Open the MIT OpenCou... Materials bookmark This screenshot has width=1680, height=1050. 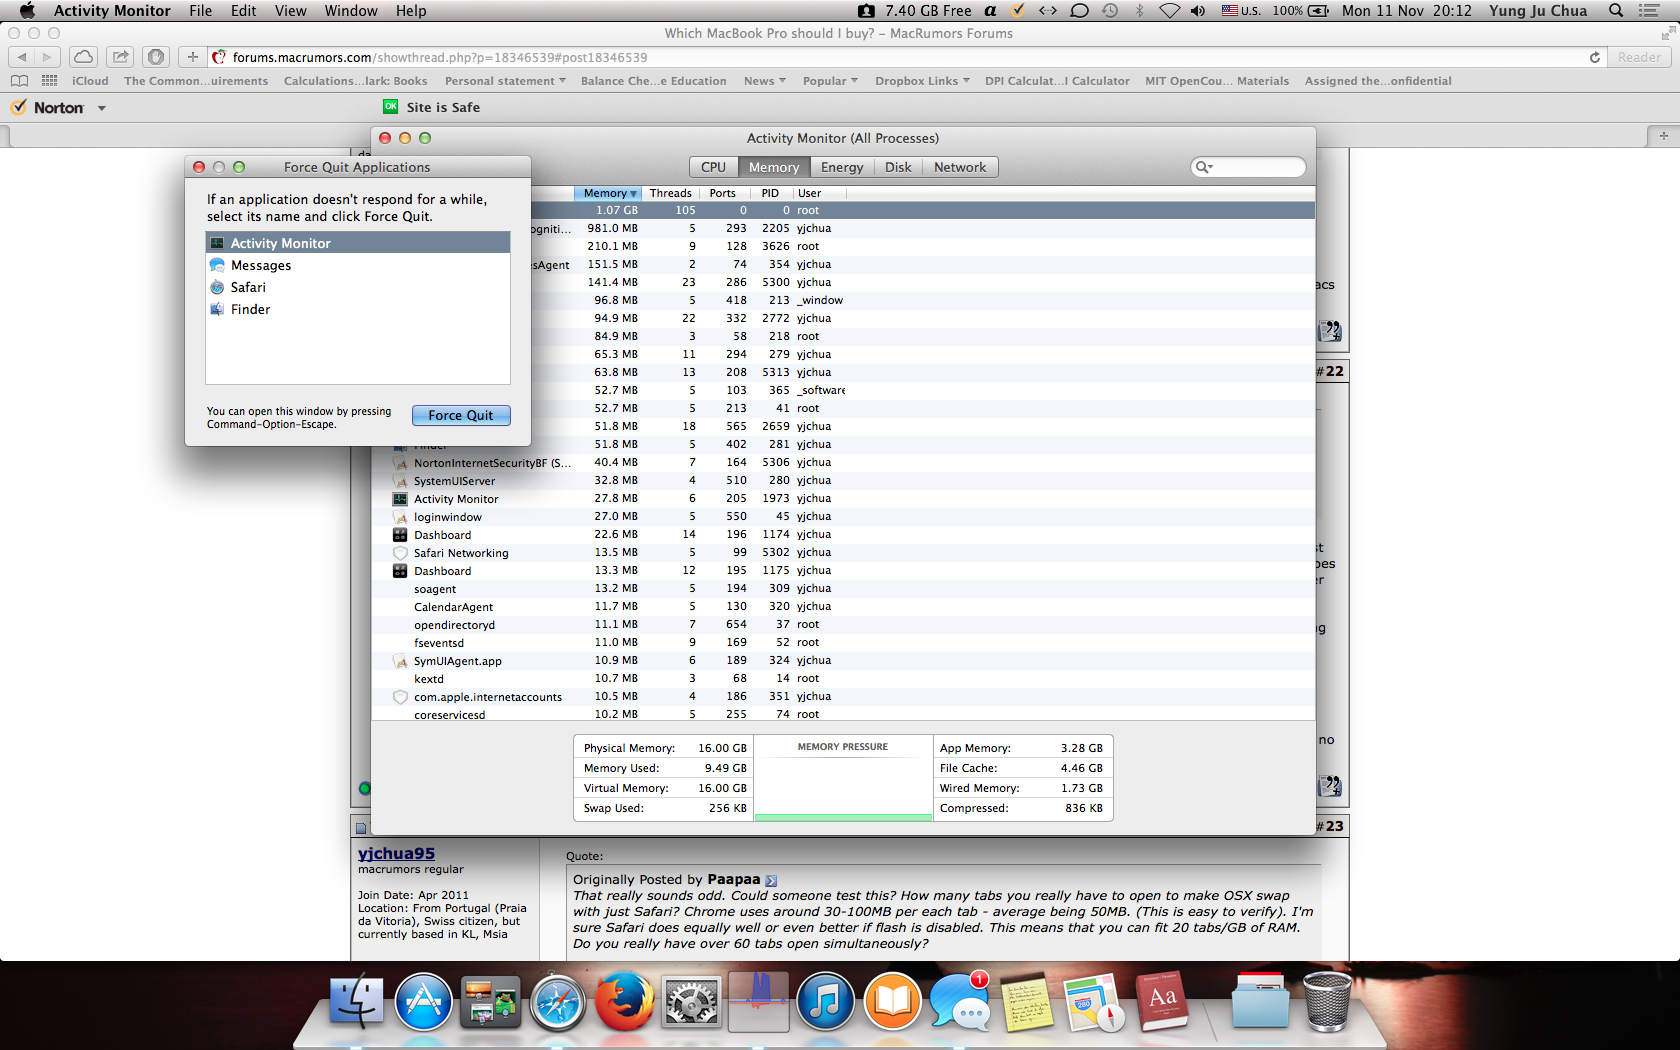coord(1217,81)
